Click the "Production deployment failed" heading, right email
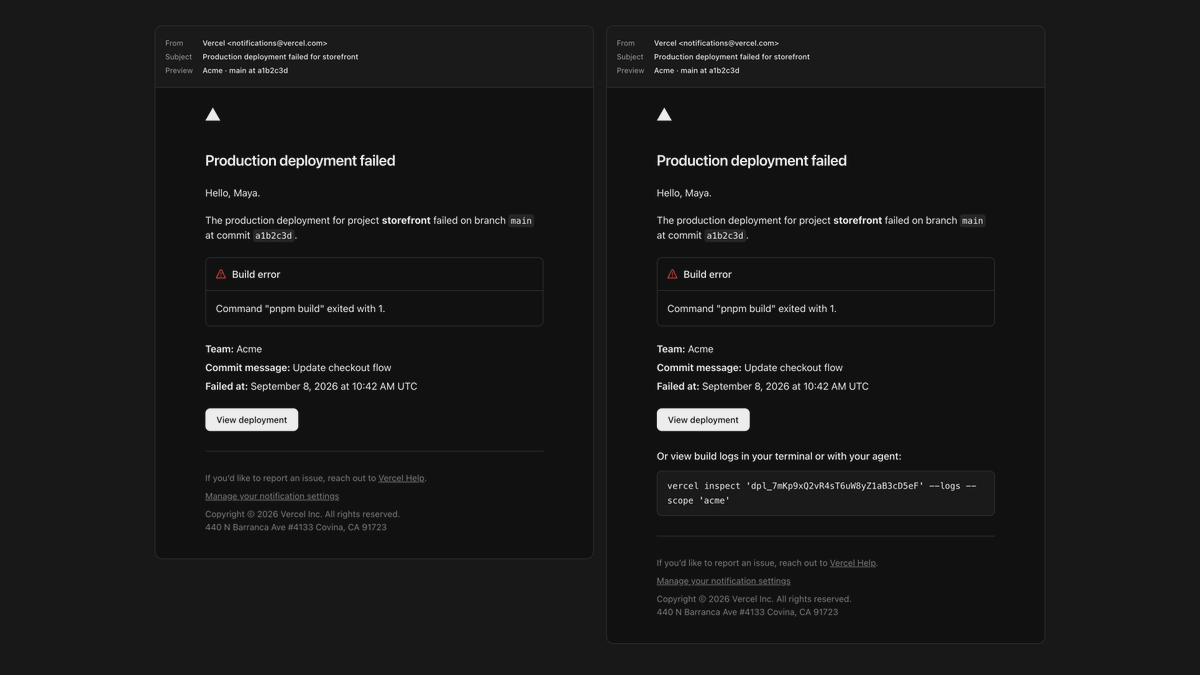 pos(752,161)
